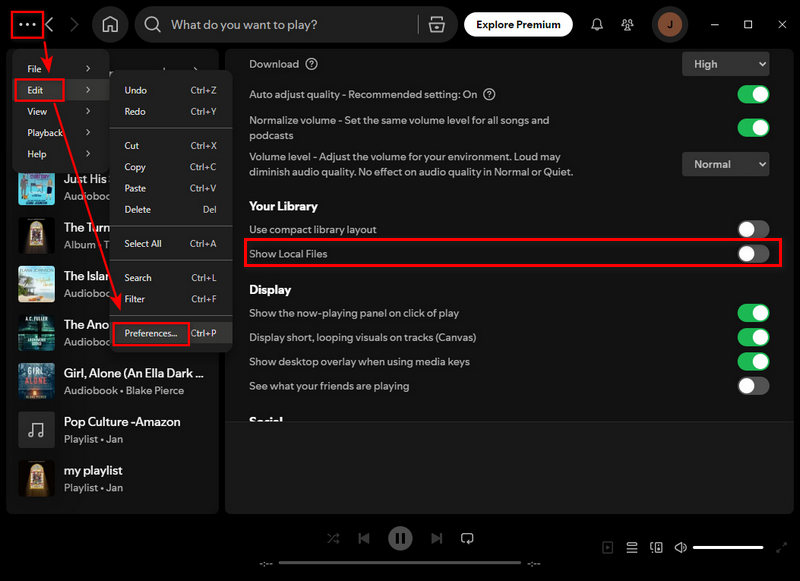Choose Delete in Edit submenu
Viewport: 800px width, 581px height.
tap(171, 210)
